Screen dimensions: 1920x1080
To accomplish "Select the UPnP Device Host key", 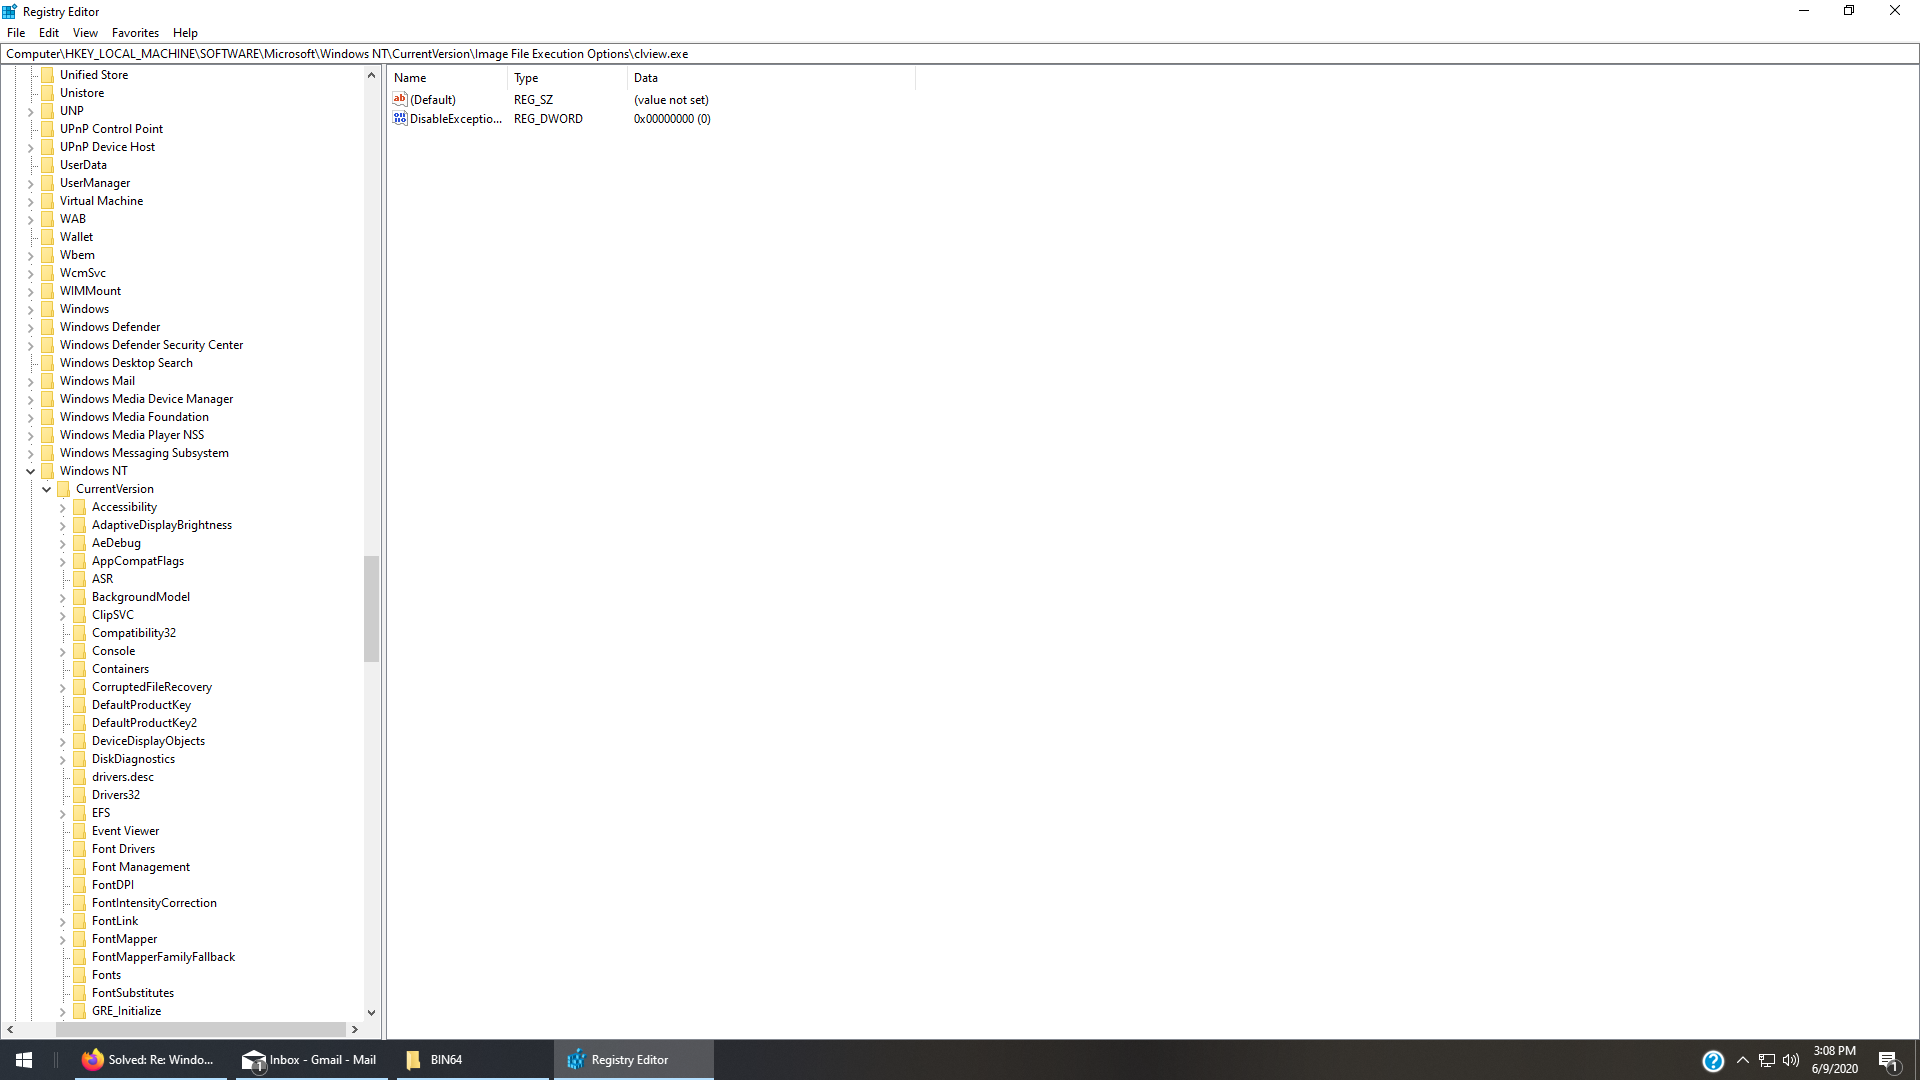I will pos(107,147).
